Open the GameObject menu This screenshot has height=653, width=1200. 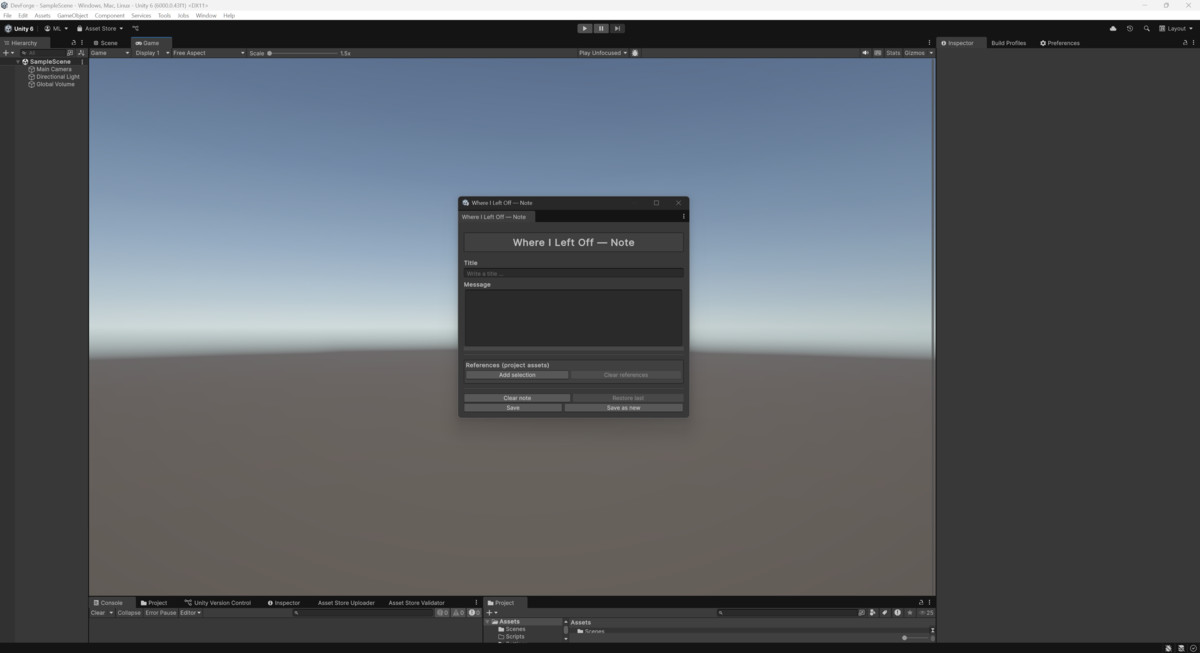[73, 15]
